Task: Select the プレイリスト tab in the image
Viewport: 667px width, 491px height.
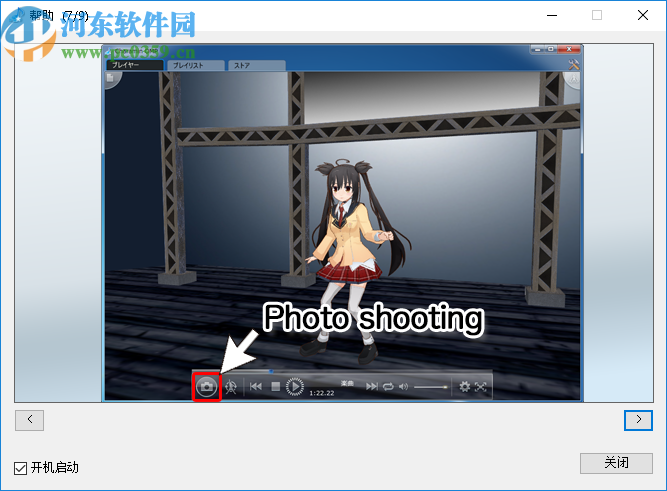Action: 196,65
